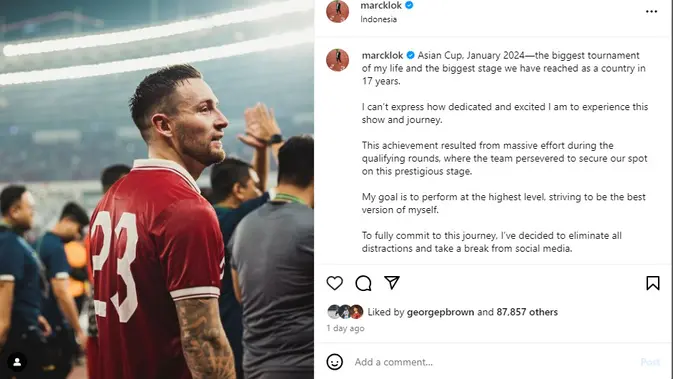View the 87,857 others likes list

(527, 312)
